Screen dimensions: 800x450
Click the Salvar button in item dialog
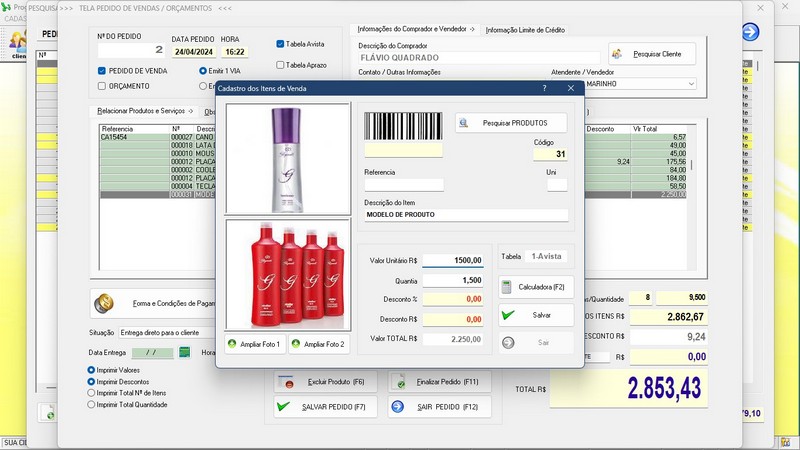(x=536, y=315)
